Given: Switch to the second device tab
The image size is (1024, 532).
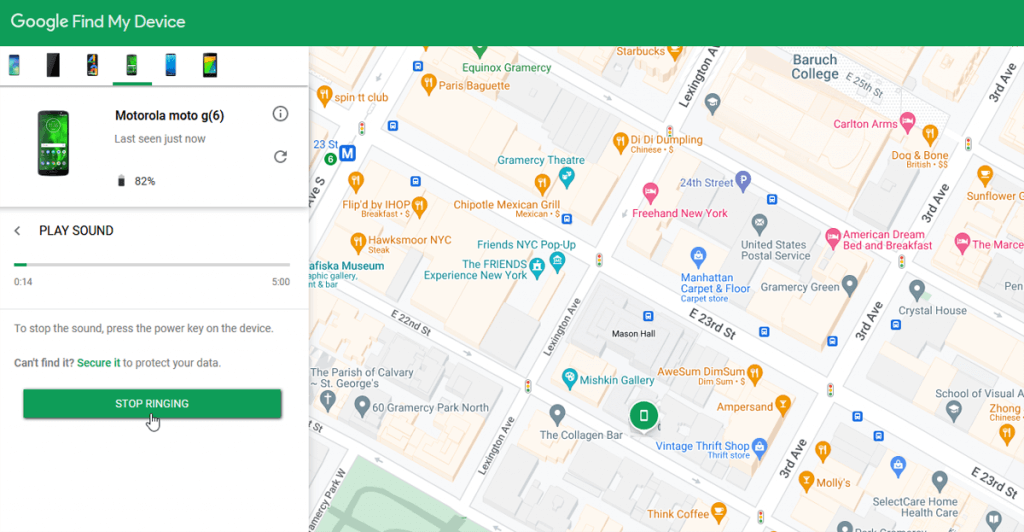Looking at the screenshot, I should pos(53,65).
